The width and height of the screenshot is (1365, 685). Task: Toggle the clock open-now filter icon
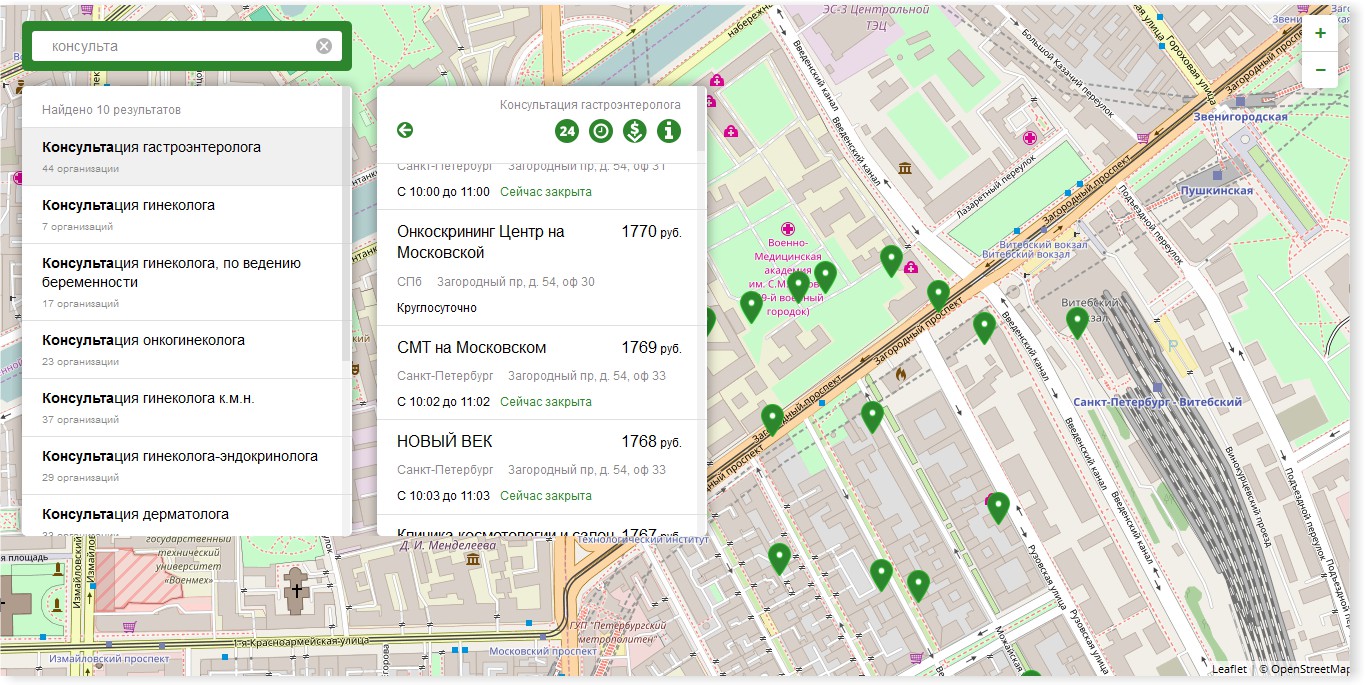[601, 131]
